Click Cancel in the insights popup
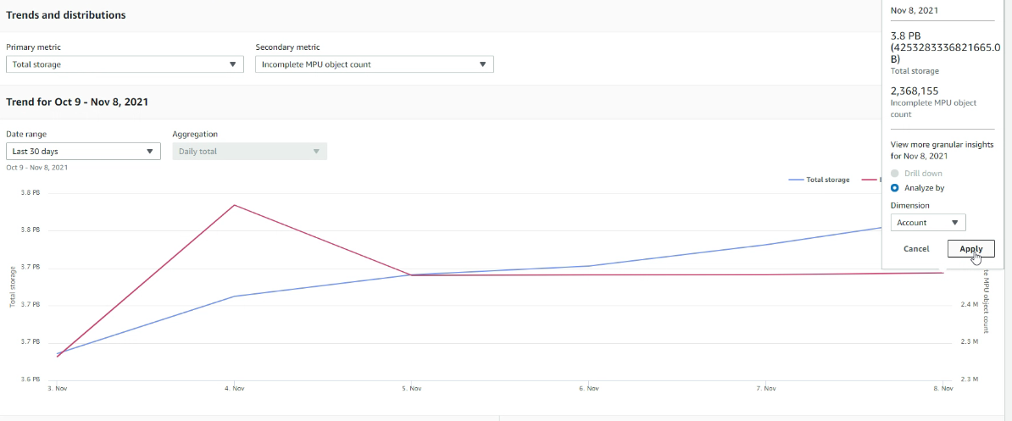This screenshot has height=421, width=1012. point(916,249)
